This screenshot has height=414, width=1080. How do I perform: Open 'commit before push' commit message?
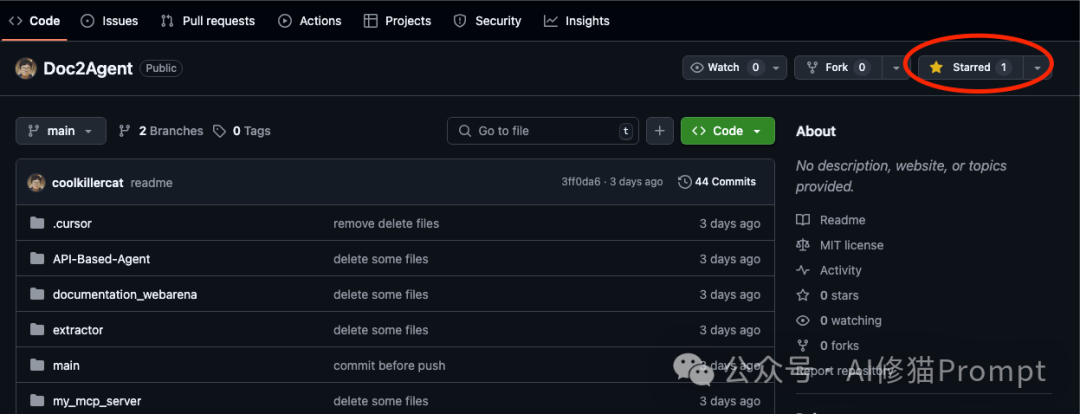(x=389, y=366)
